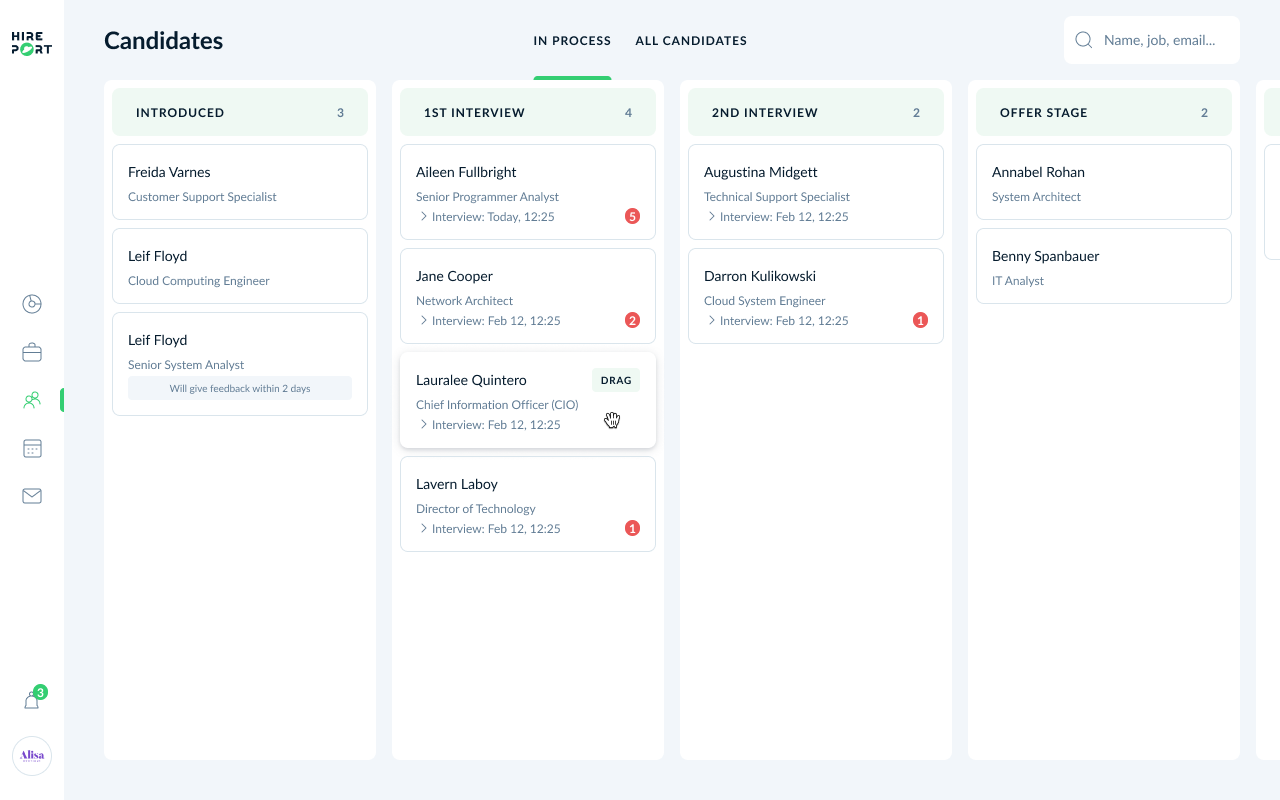Expand Lavern Laboy's interview details chevron

click(x=422, y=528)
